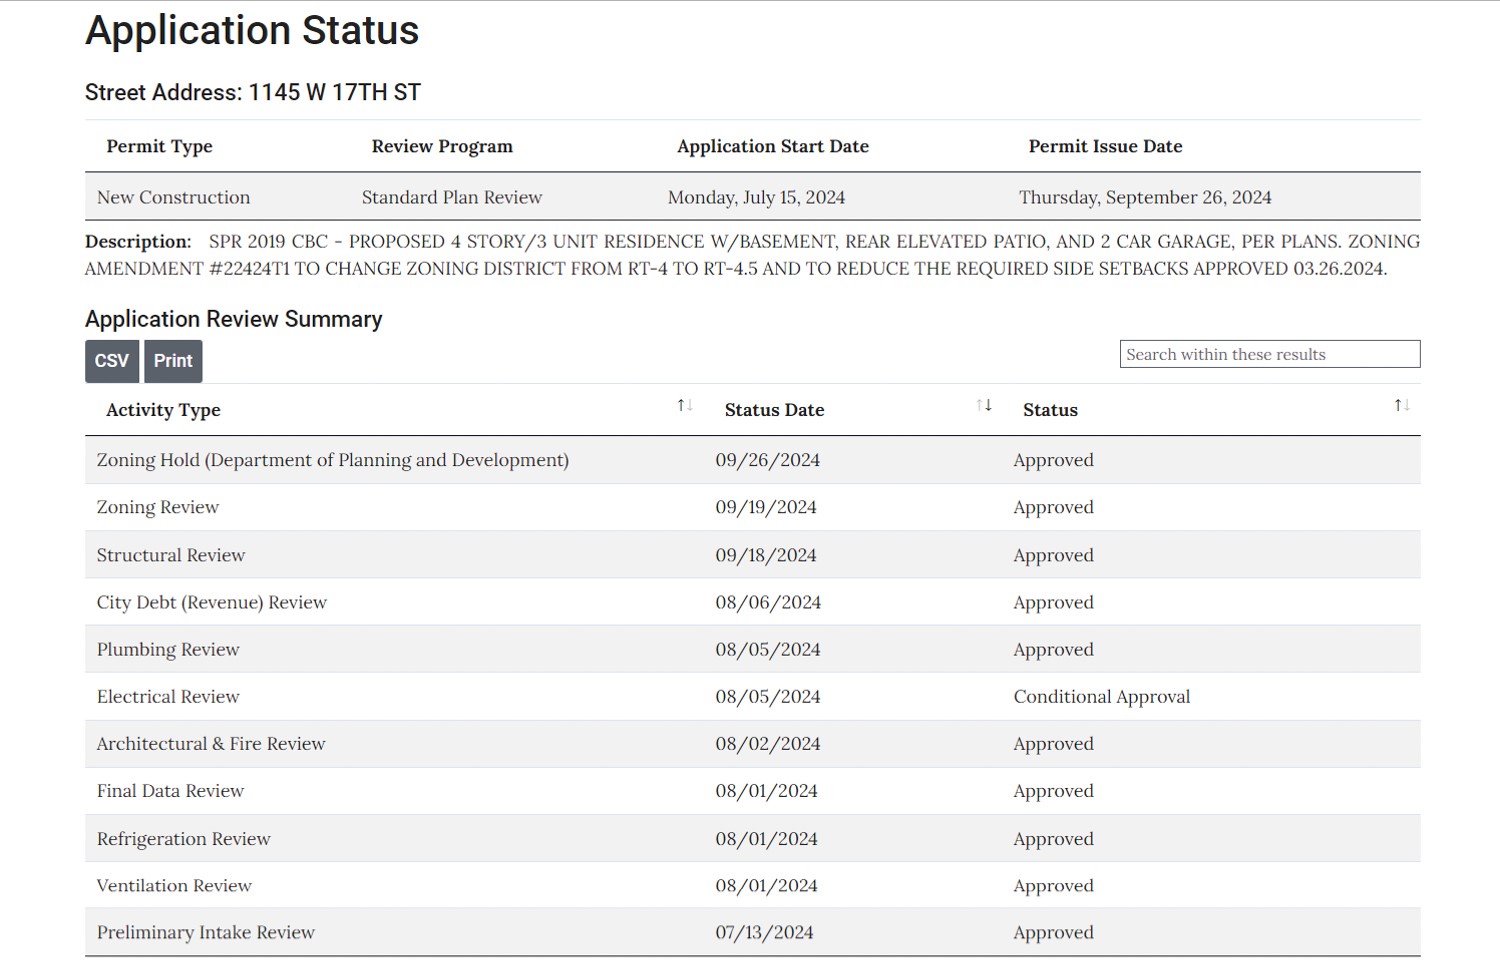Click the Status column sort arrows icon

tap(1402, 405)
